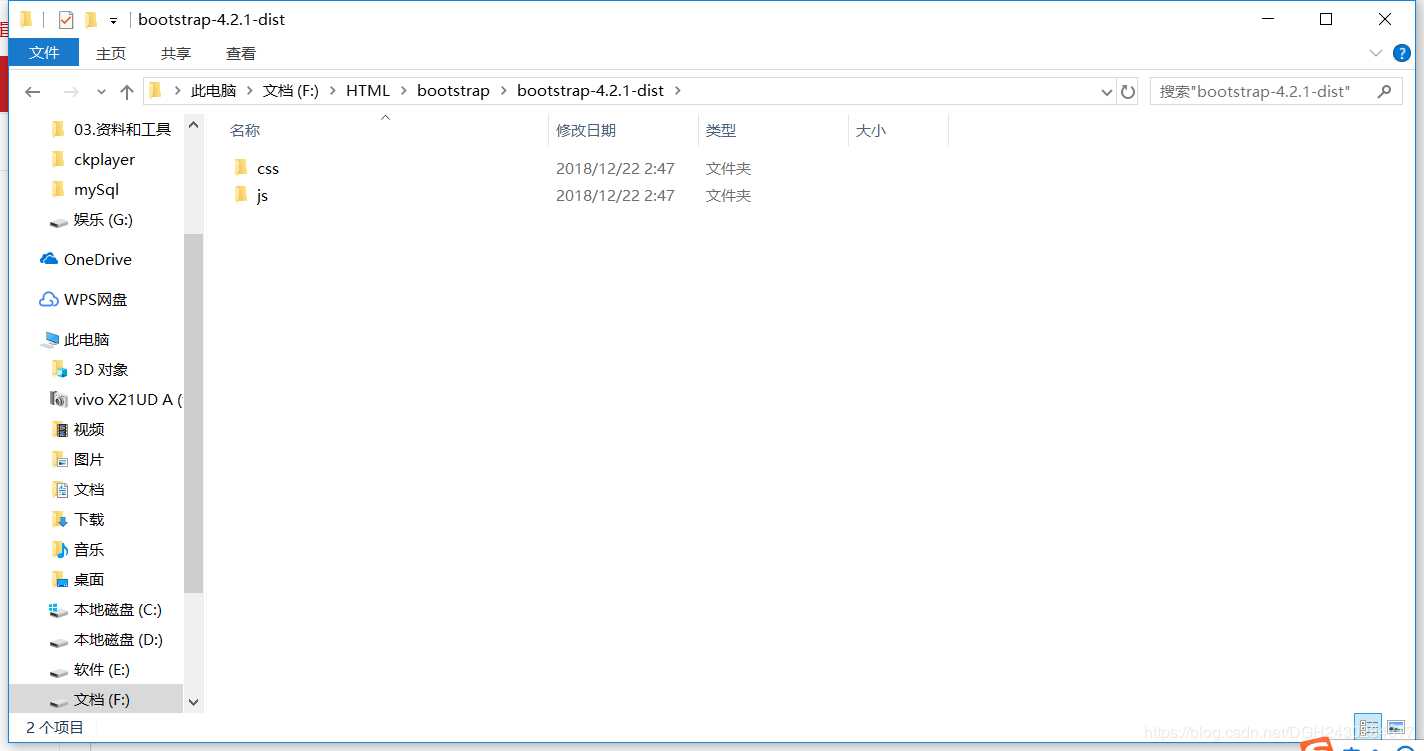Image resolution: width=1424 pixels, height=751 pixels.
Task: Switch to details view icon
Action: pyautogui.click(x=1369, y=728)
